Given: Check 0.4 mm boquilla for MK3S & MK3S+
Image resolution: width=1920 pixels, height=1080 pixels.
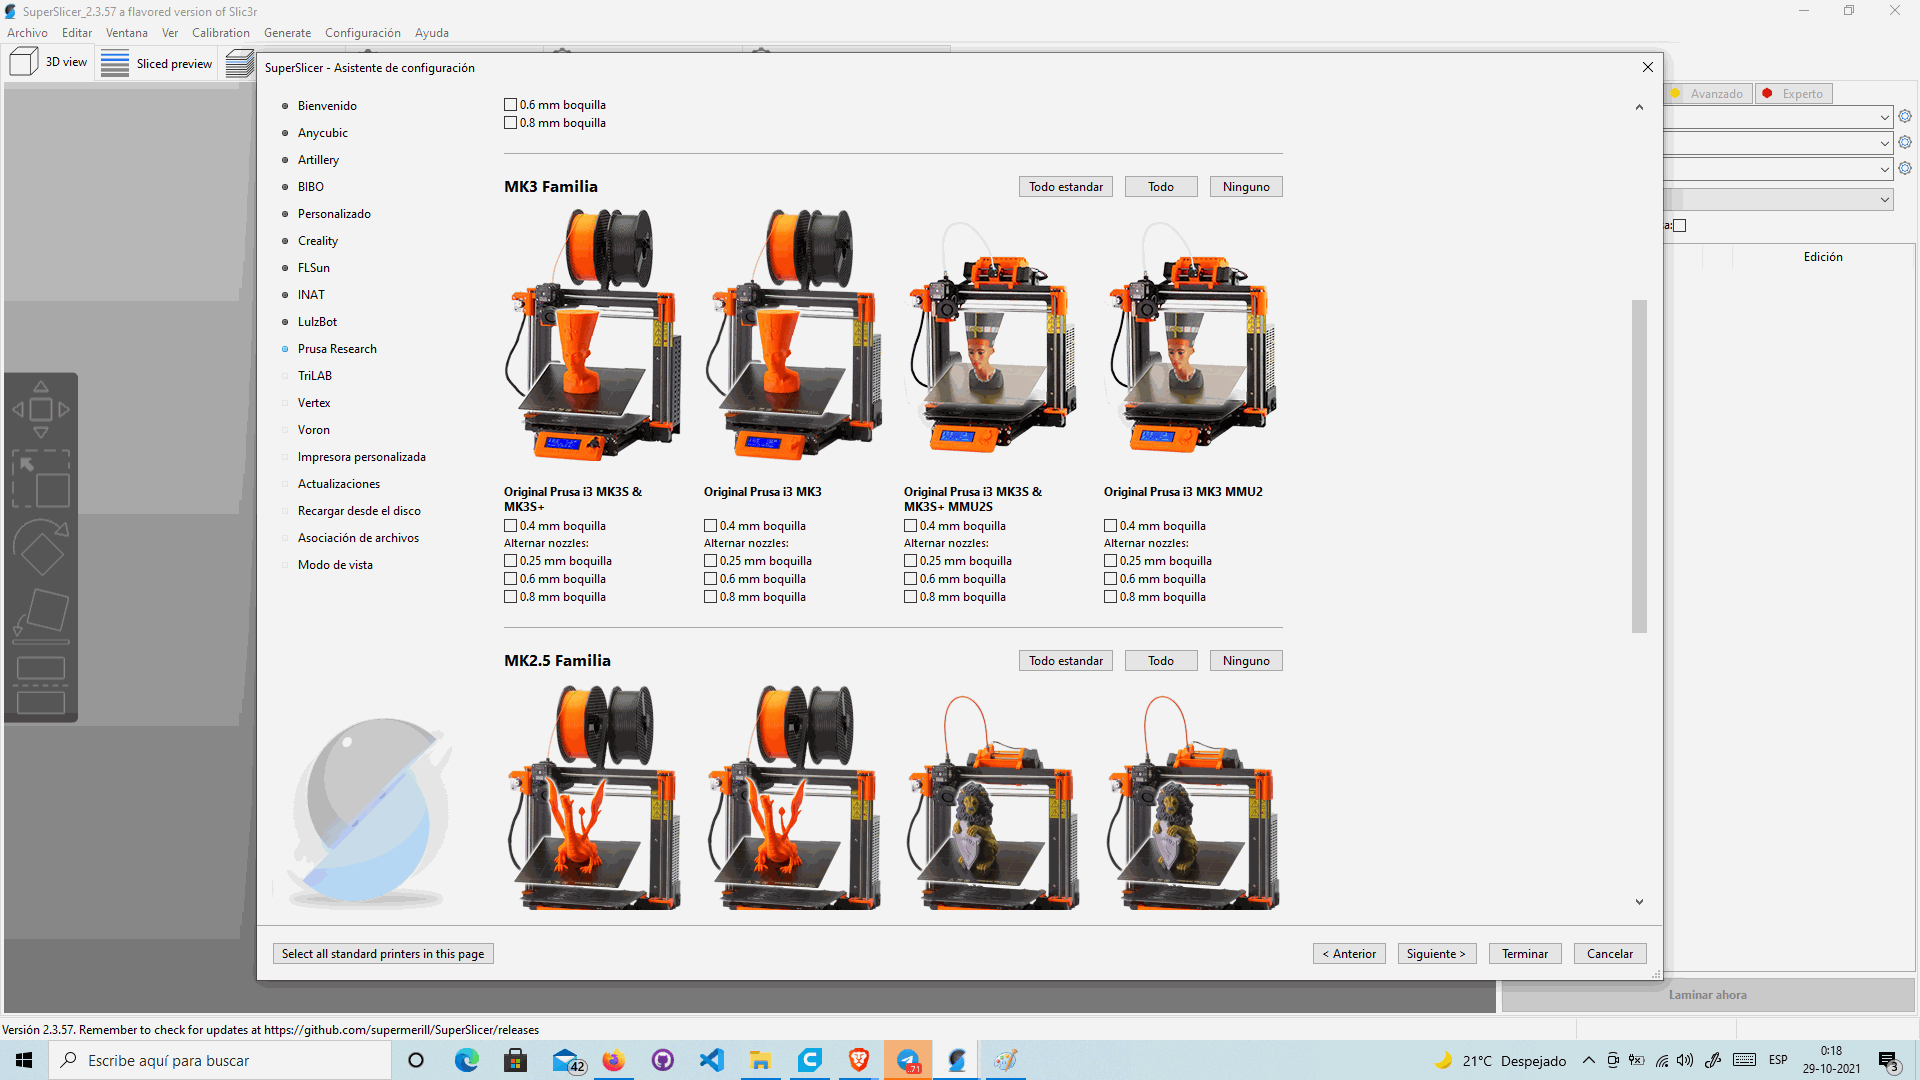Looking at the screenshot, I should (x=511, y=526).
